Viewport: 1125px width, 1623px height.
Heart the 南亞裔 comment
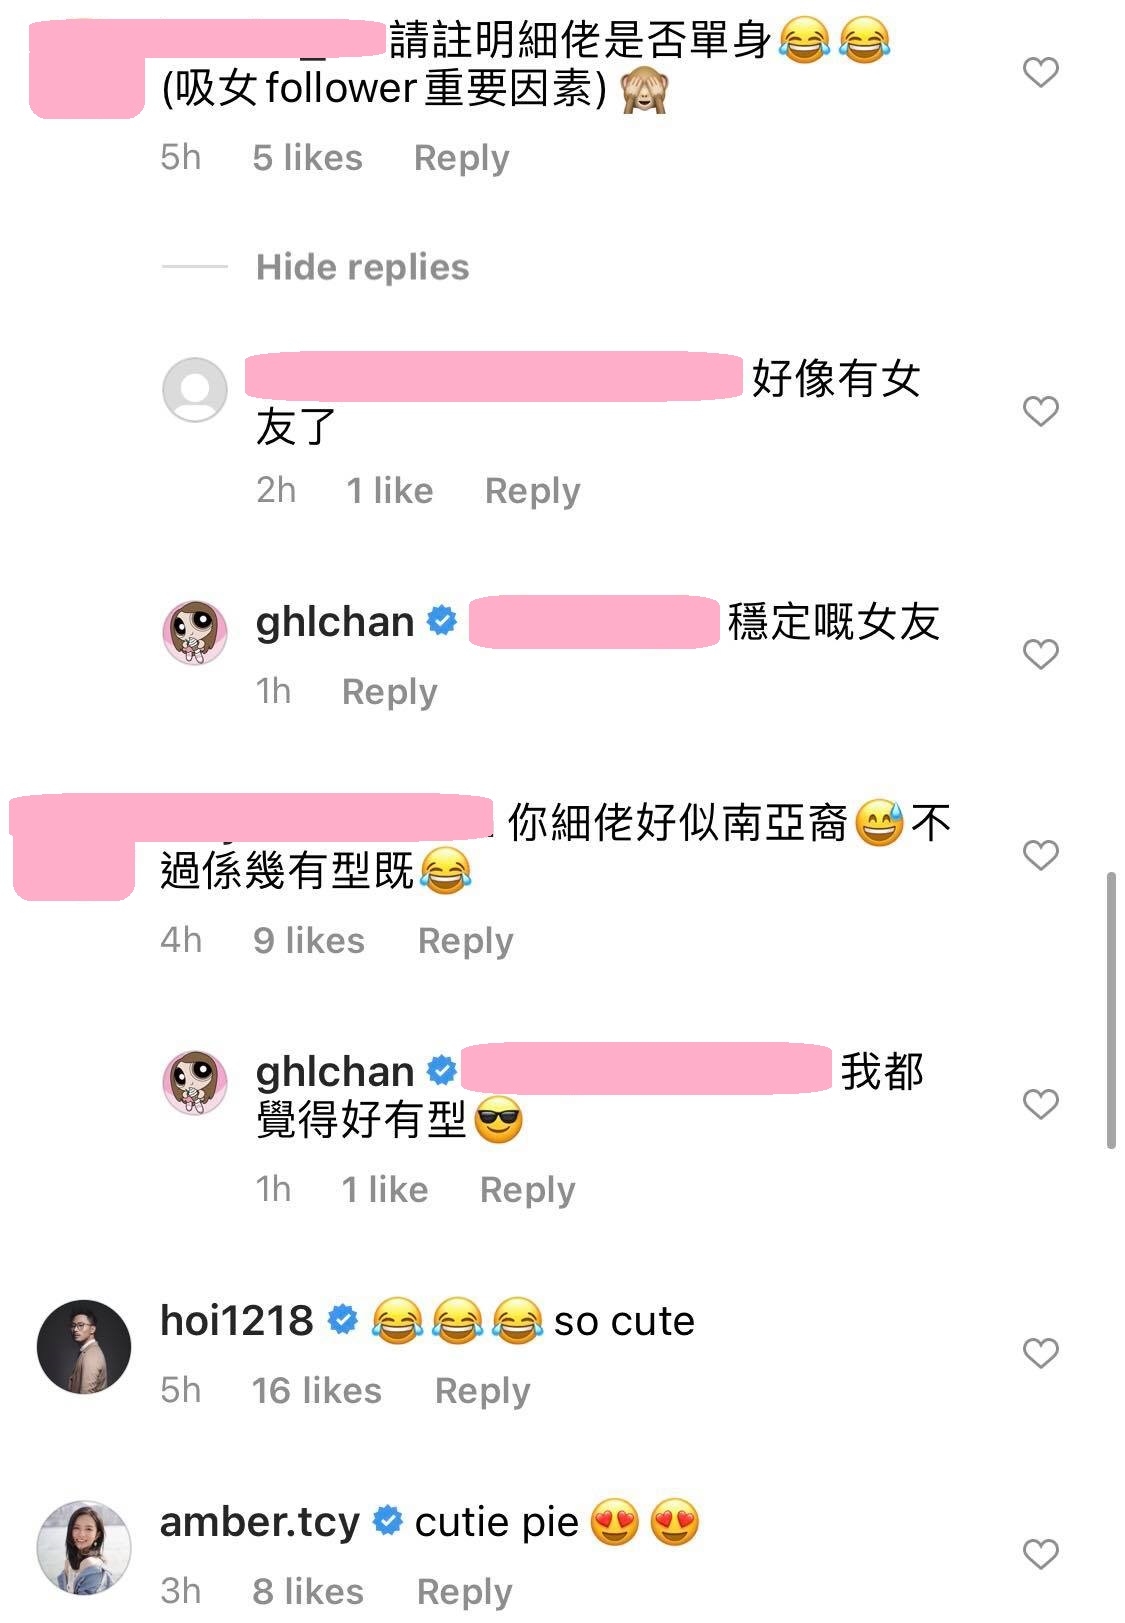1040,855
